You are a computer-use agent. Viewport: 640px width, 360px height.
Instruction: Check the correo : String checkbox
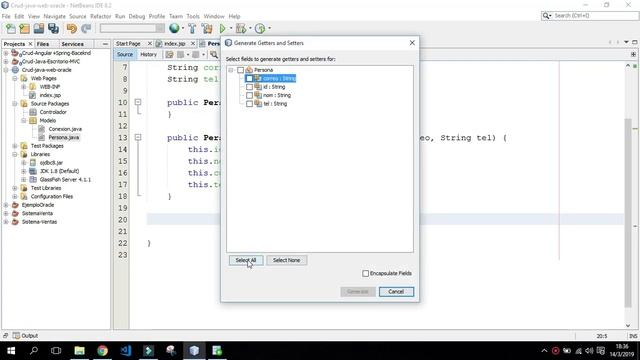coord(249,78)
